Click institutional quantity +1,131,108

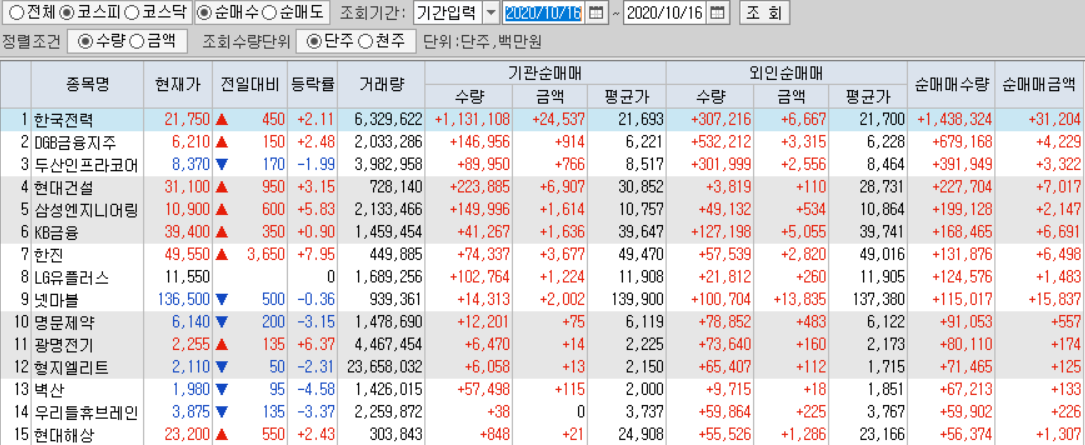(473, 120)
